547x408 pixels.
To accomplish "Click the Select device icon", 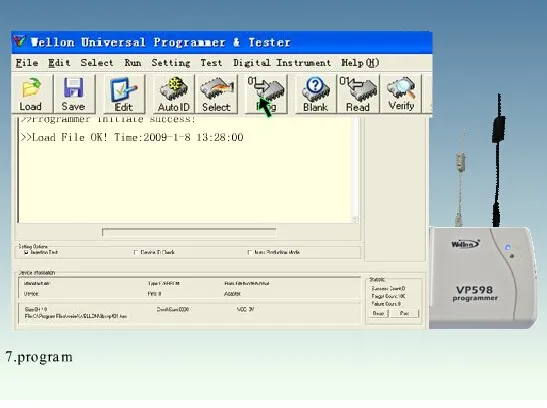I will coord(217,93).
